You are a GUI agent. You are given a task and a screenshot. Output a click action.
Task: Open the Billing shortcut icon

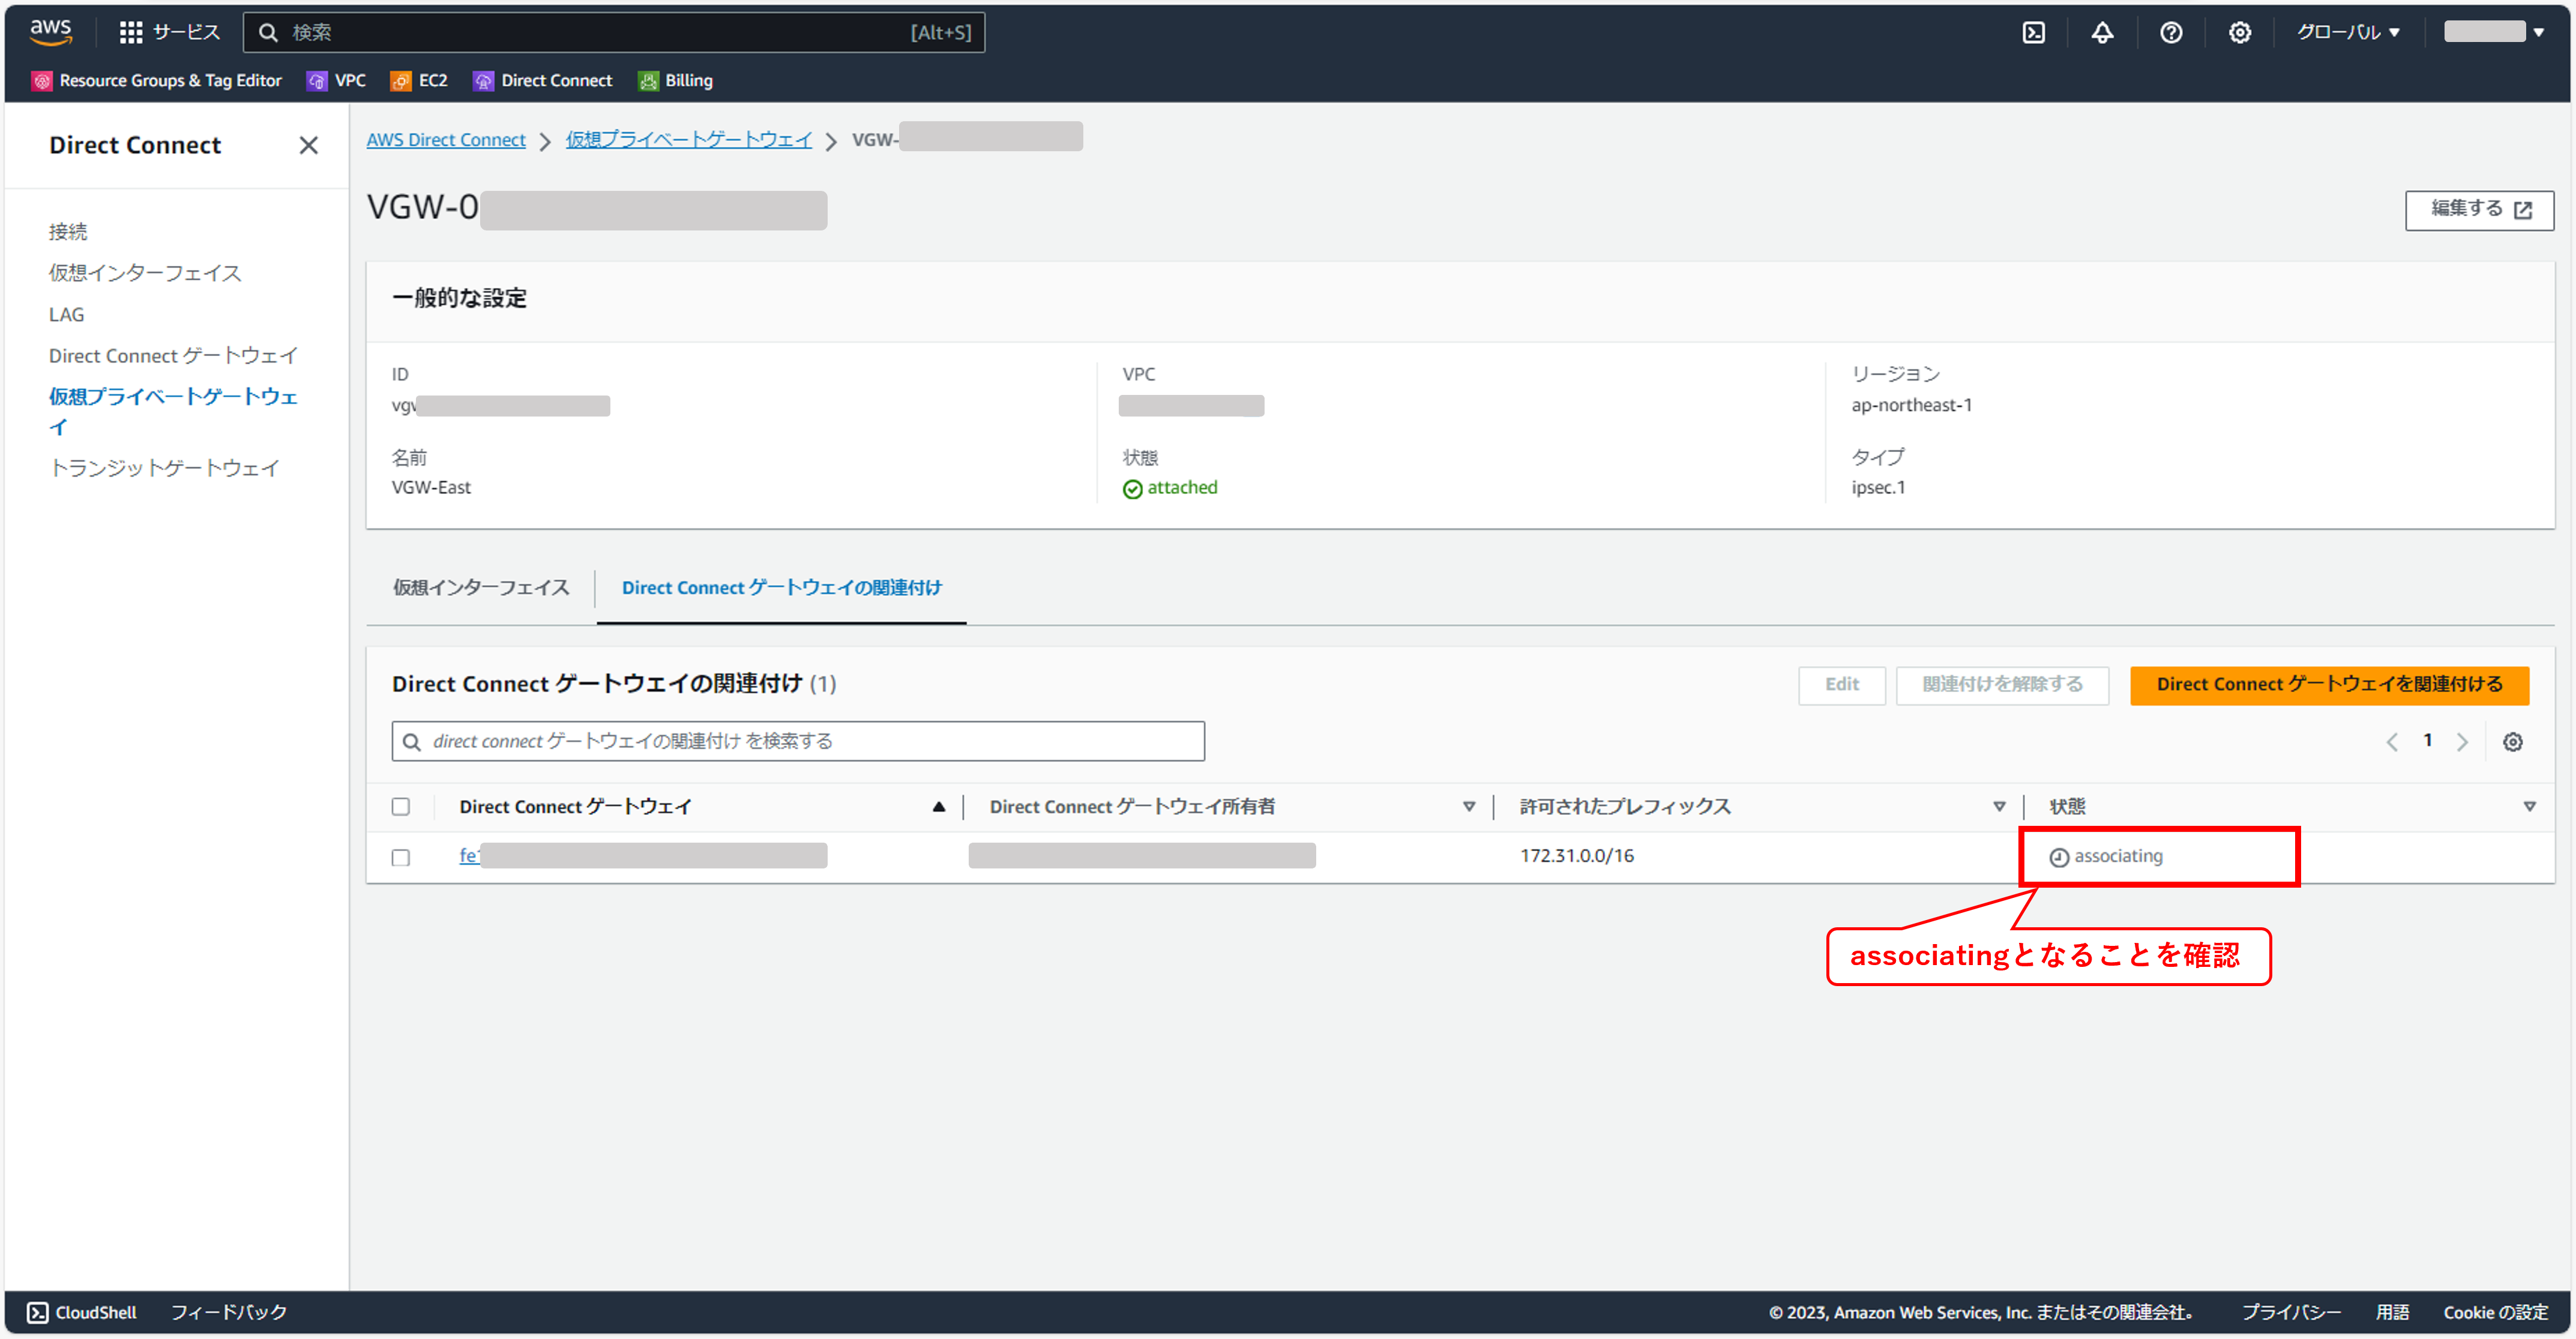click(648, 81)
